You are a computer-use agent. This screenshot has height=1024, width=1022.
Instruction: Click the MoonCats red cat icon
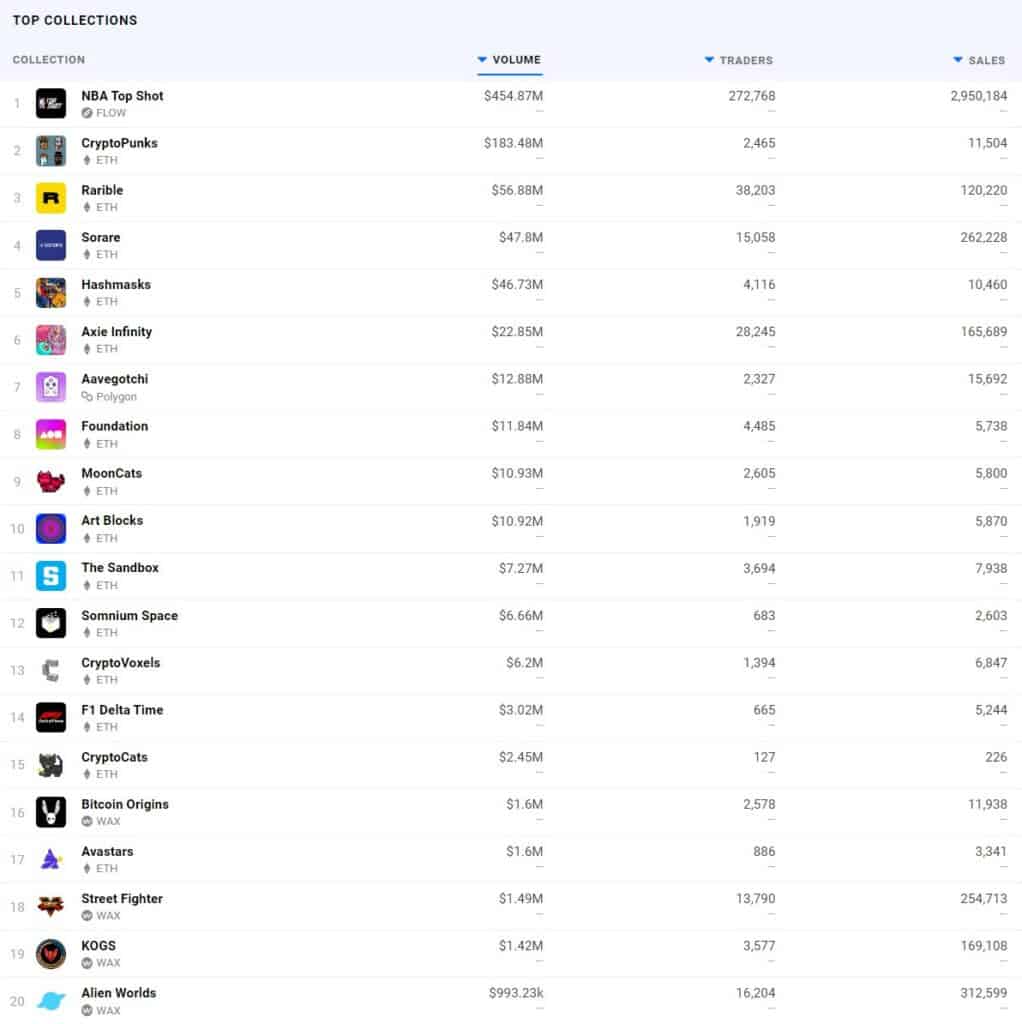[x=51, y=481]
